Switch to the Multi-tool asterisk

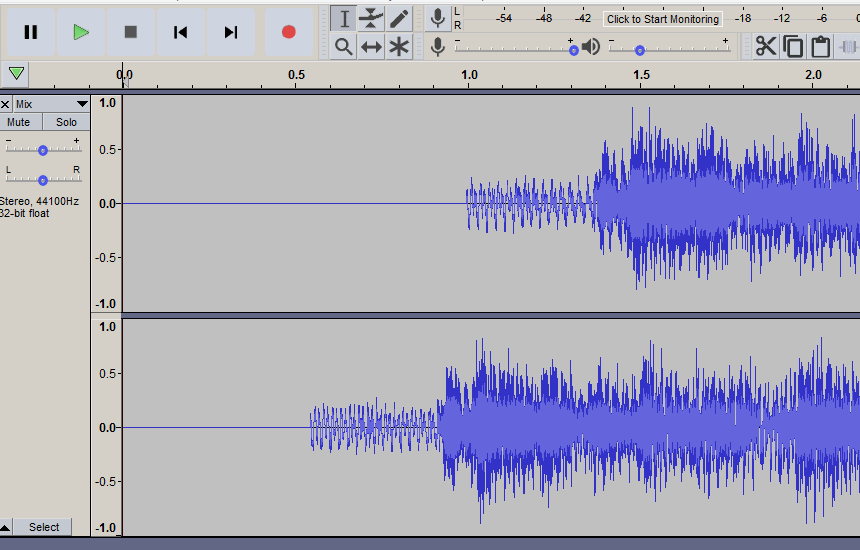[399, 46]
